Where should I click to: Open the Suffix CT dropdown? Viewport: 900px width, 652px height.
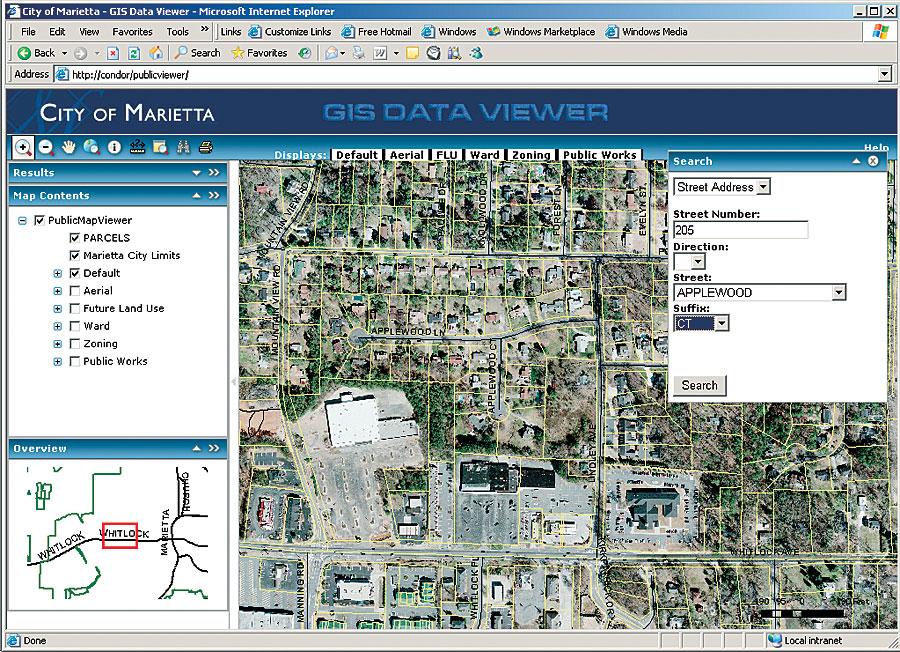(x=721, y=323)
